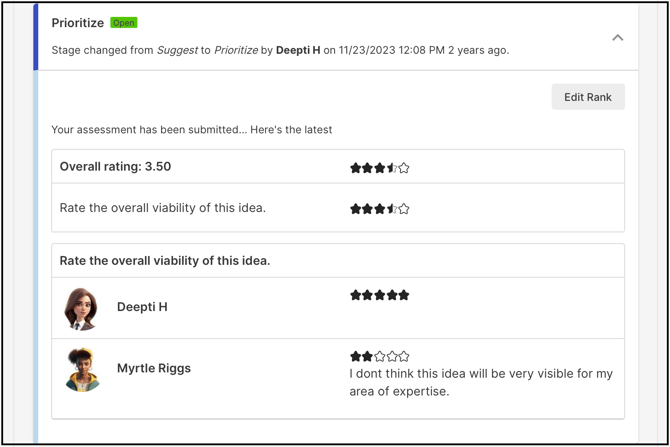Open Myrtle Riggs's reviewer name
The image size is (670, 447).
point(153,368)
